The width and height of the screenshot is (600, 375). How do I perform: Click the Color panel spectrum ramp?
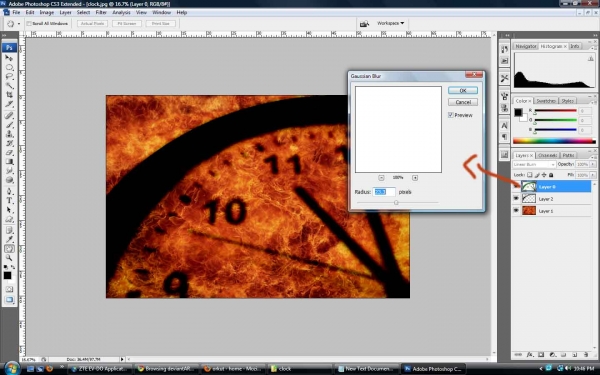554,141
